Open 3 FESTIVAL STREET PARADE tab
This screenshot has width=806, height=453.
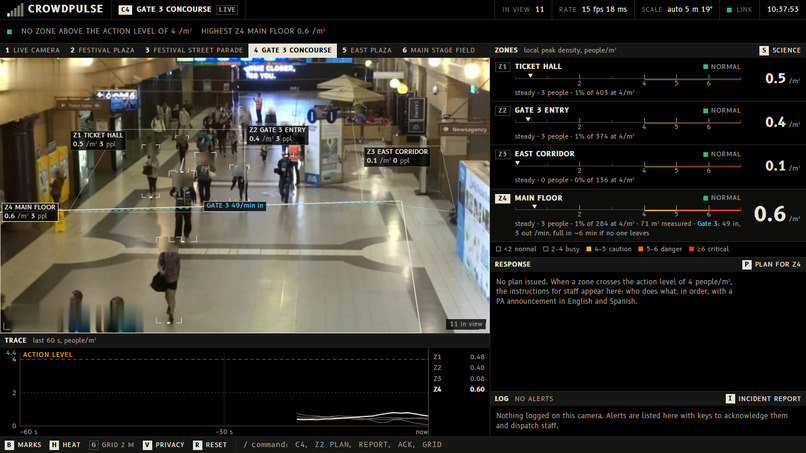pyautogui.click(x=194, y=50)
